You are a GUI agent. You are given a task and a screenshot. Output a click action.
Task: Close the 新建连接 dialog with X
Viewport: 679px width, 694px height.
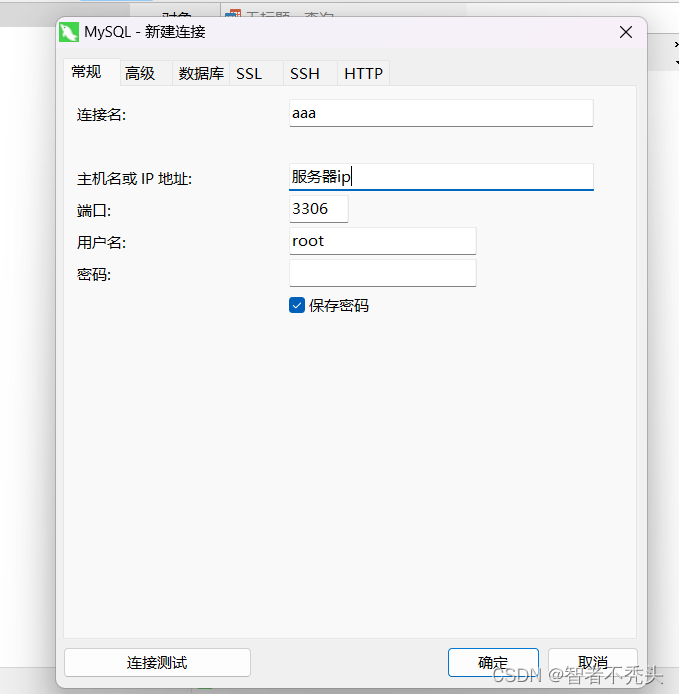[x=626, y=32]
